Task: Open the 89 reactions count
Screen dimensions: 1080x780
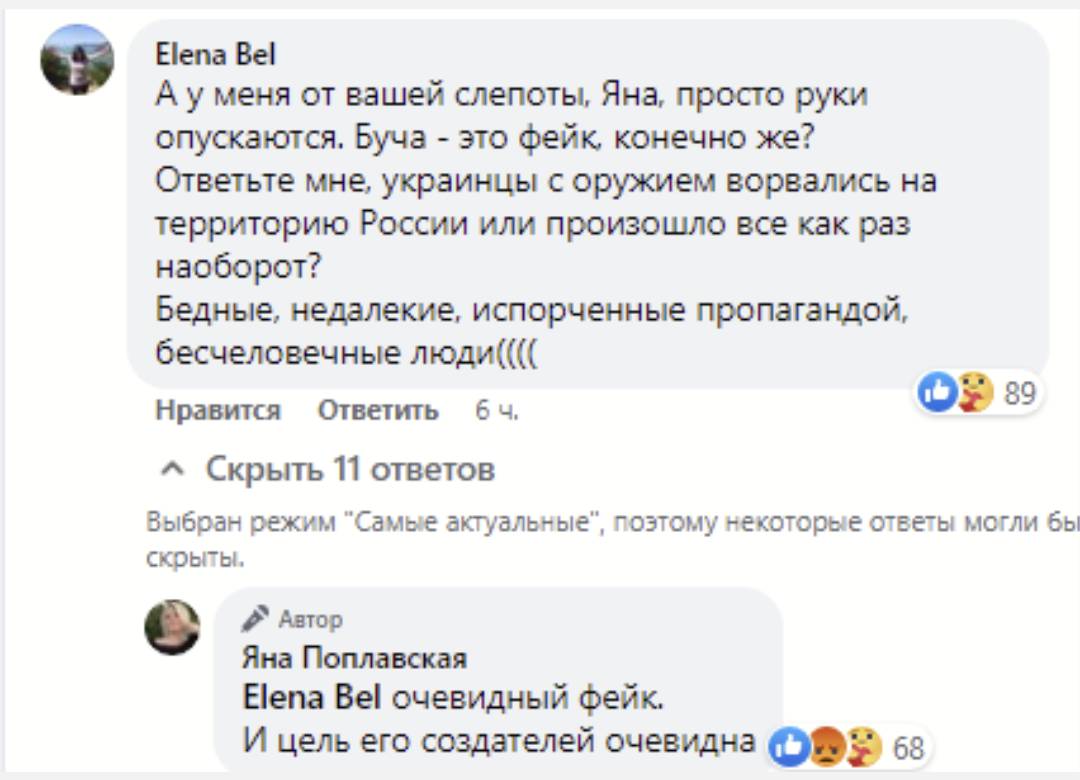Action: coord(1019,392)
